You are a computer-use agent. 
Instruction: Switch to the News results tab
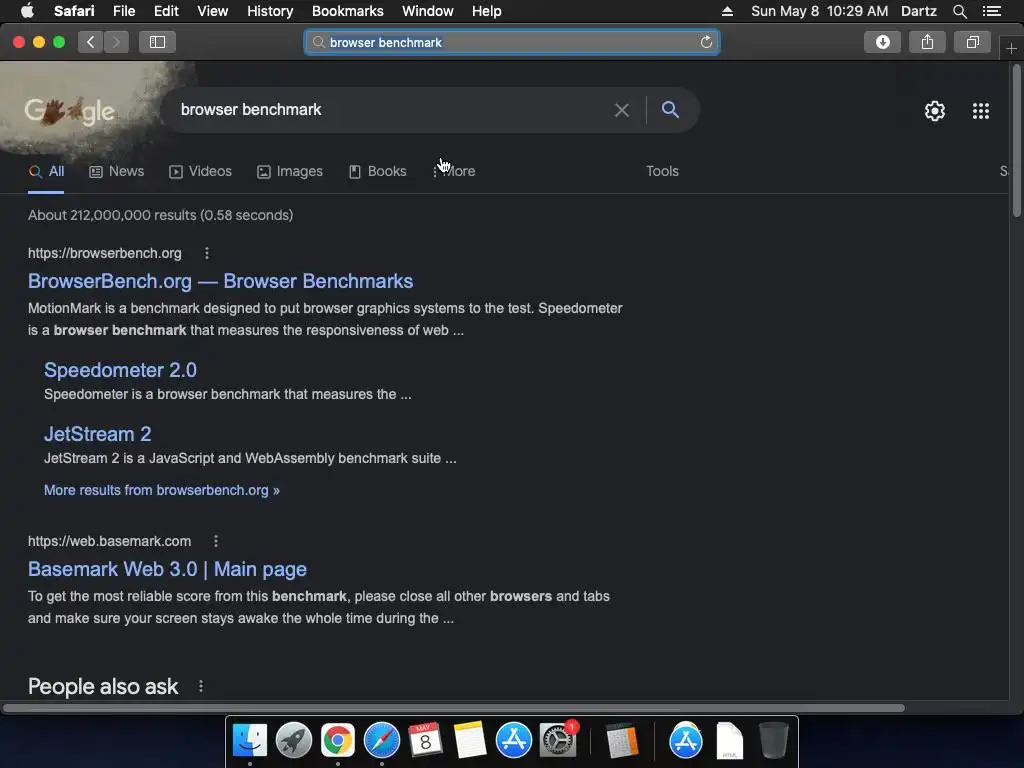[x=116, y=172]
